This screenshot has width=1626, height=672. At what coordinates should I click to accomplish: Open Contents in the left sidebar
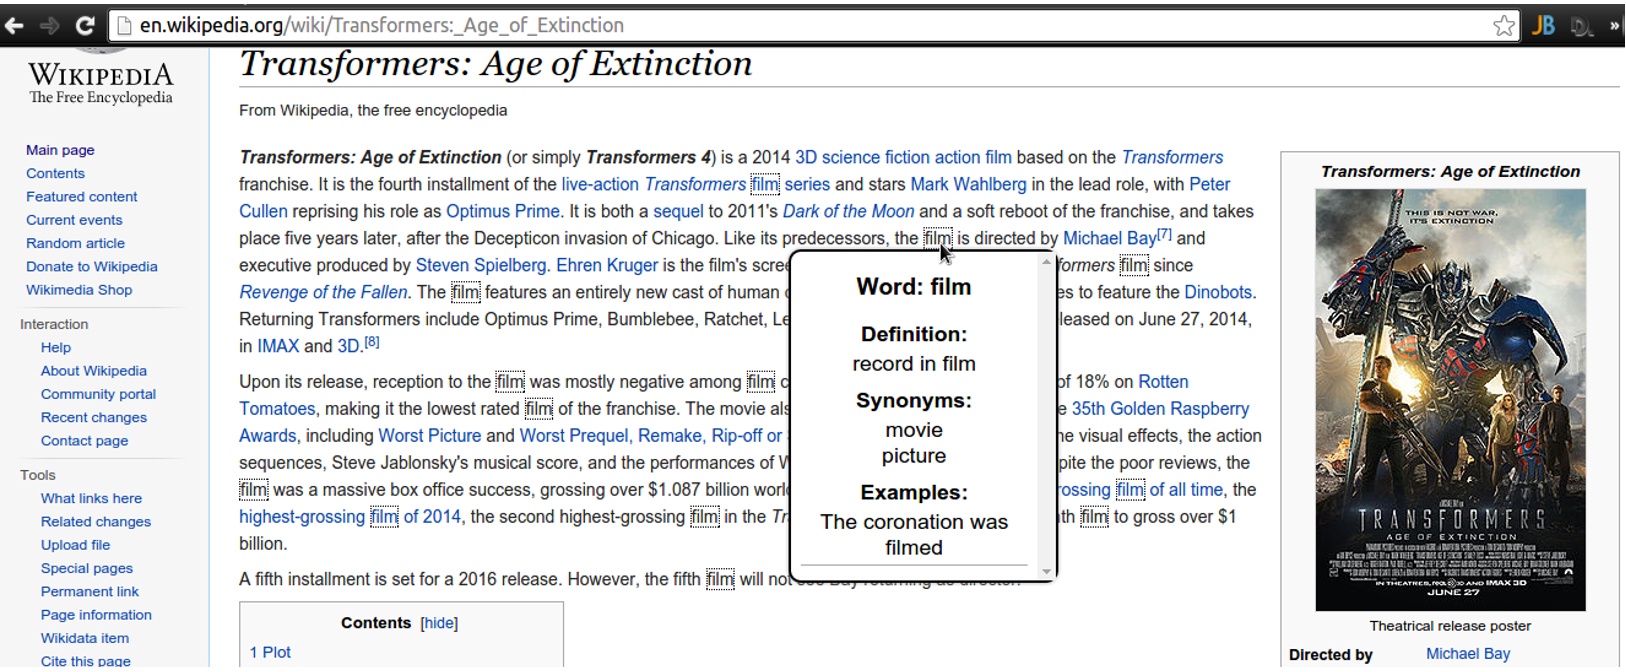click(55, 173)
